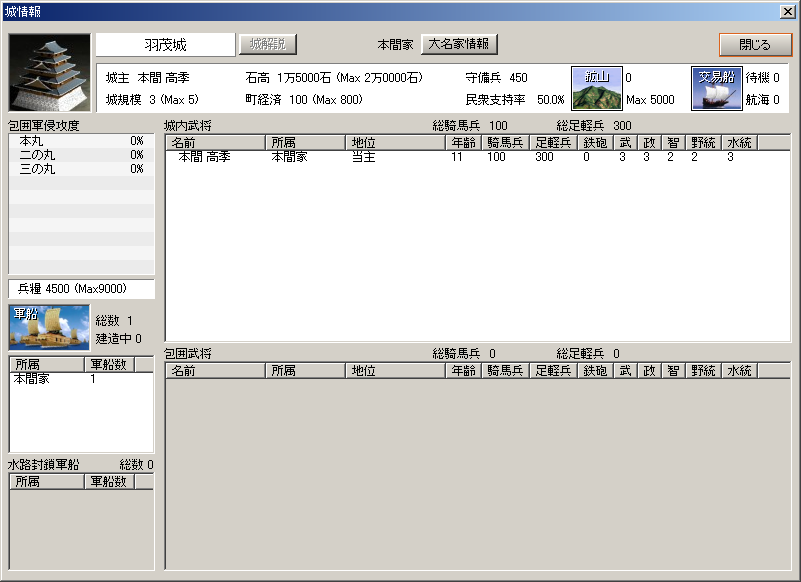Click the 城解説 castle description button

click(267, 45)
